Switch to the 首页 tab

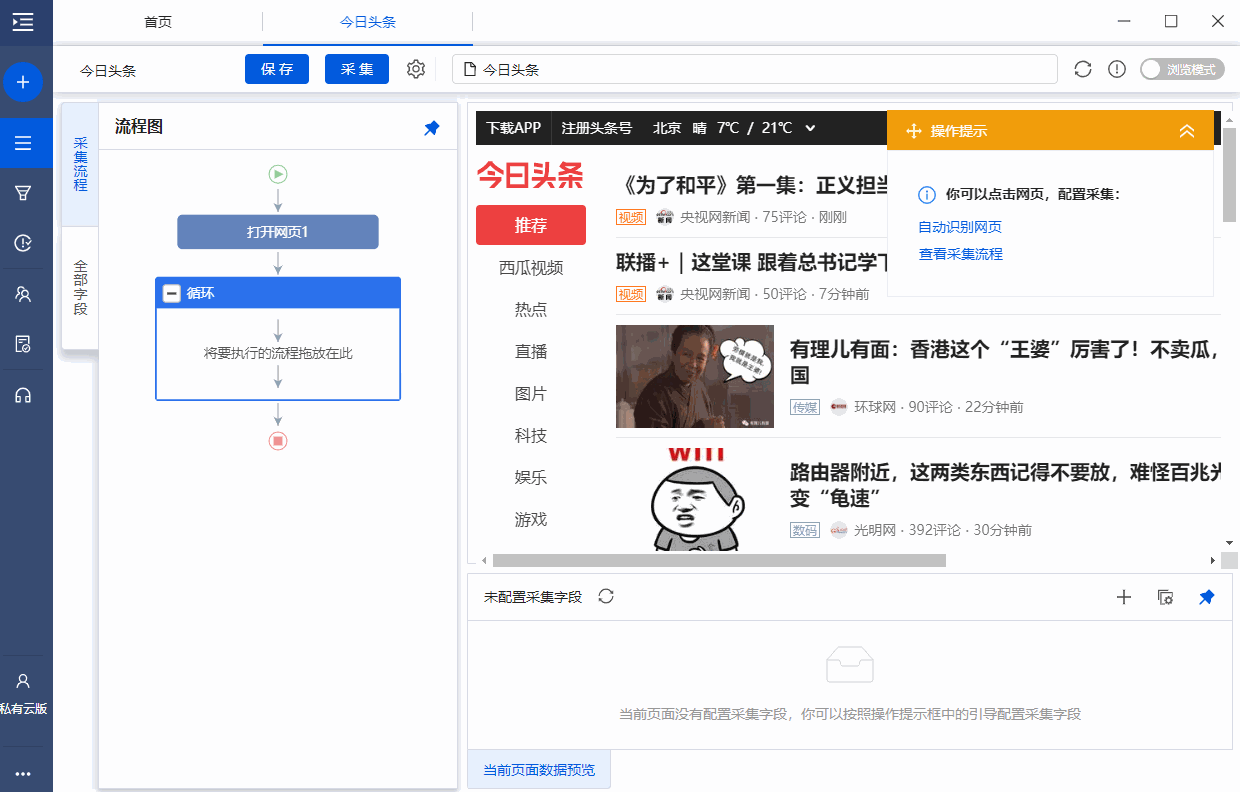pos(158,21)
